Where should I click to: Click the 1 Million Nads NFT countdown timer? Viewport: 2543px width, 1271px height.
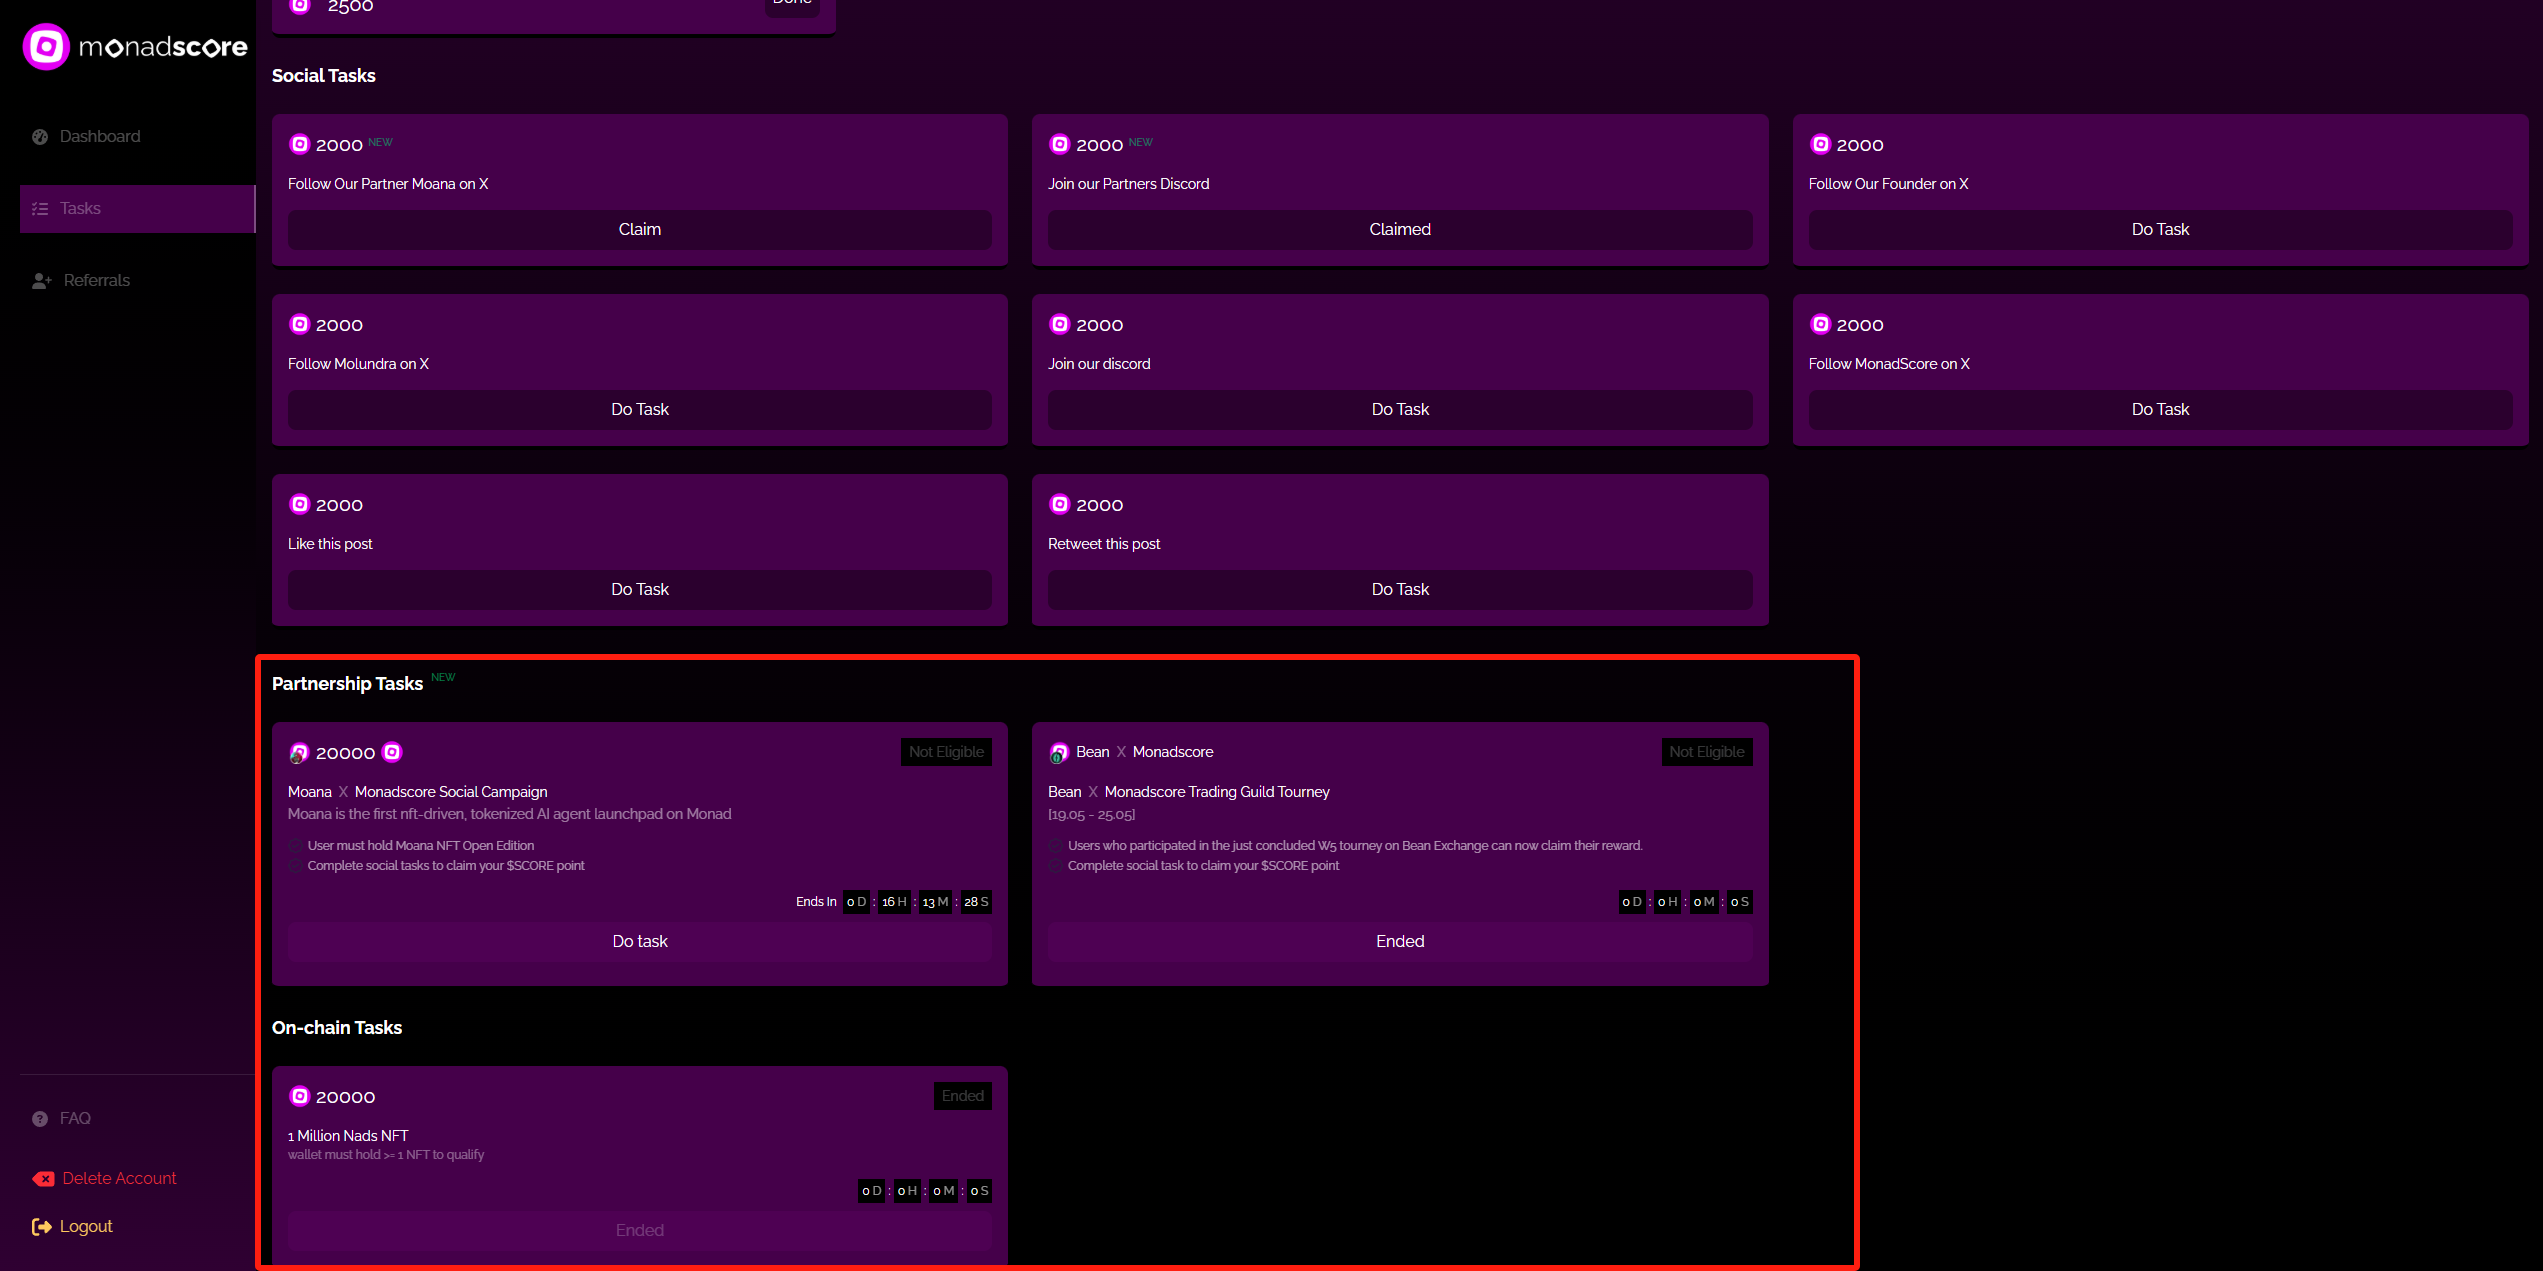click(x=925, y=1191)
